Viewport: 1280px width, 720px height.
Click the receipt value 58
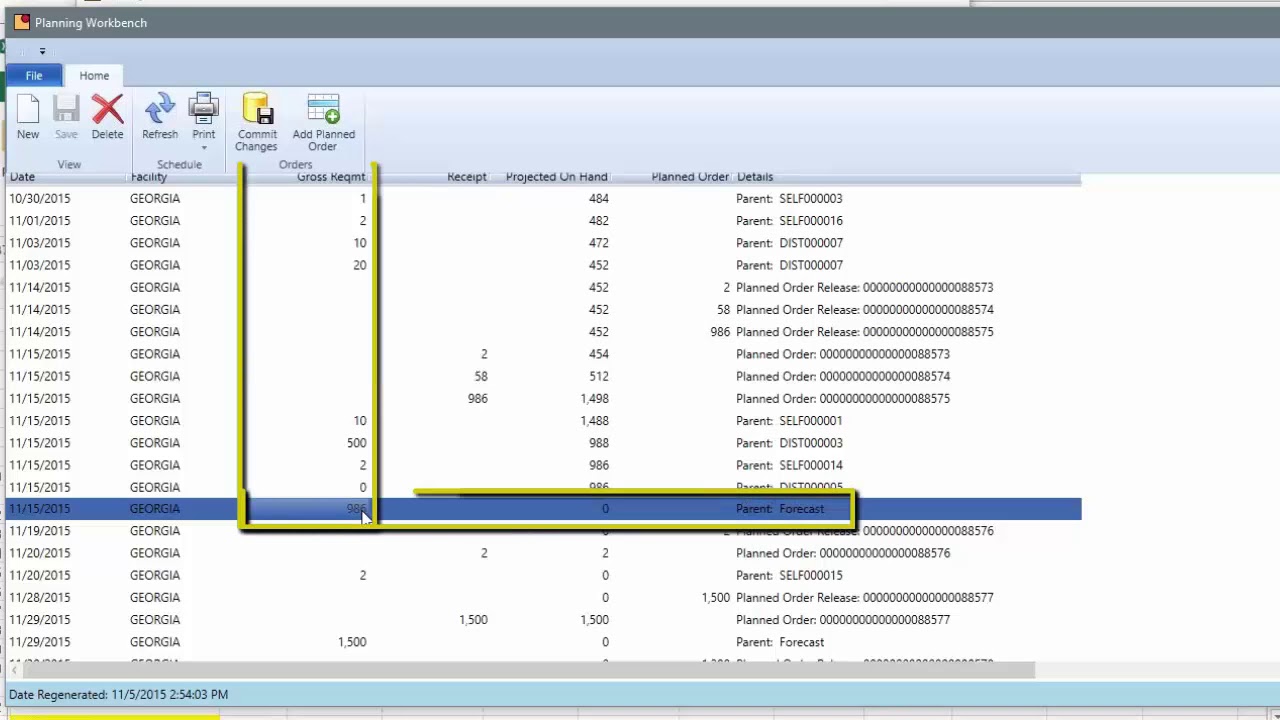(x=481, y=376)
